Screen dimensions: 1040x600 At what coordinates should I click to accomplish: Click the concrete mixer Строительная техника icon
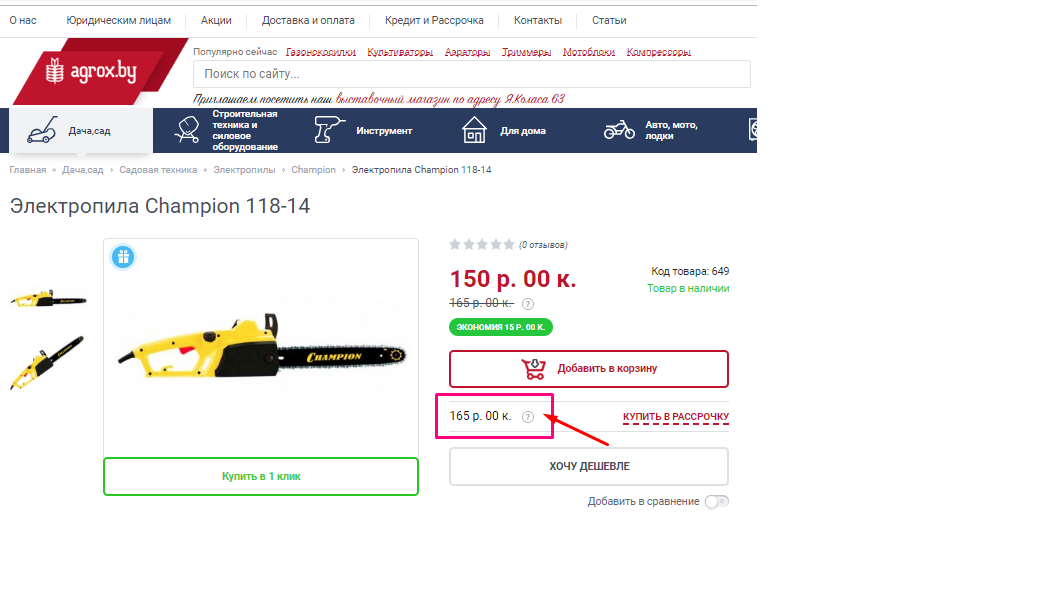pos(187,130)
